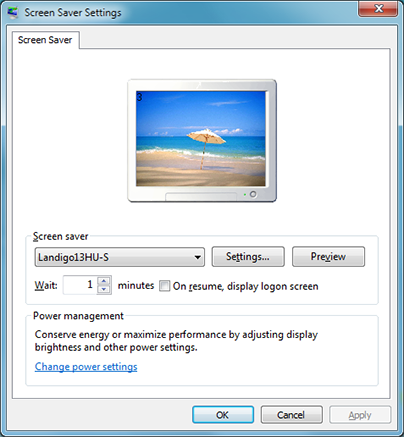Click the power button on preview monitor
Image resolution: width=404 pixels, height=437 pixels.
pyautogui.click(x=253, y=194)
